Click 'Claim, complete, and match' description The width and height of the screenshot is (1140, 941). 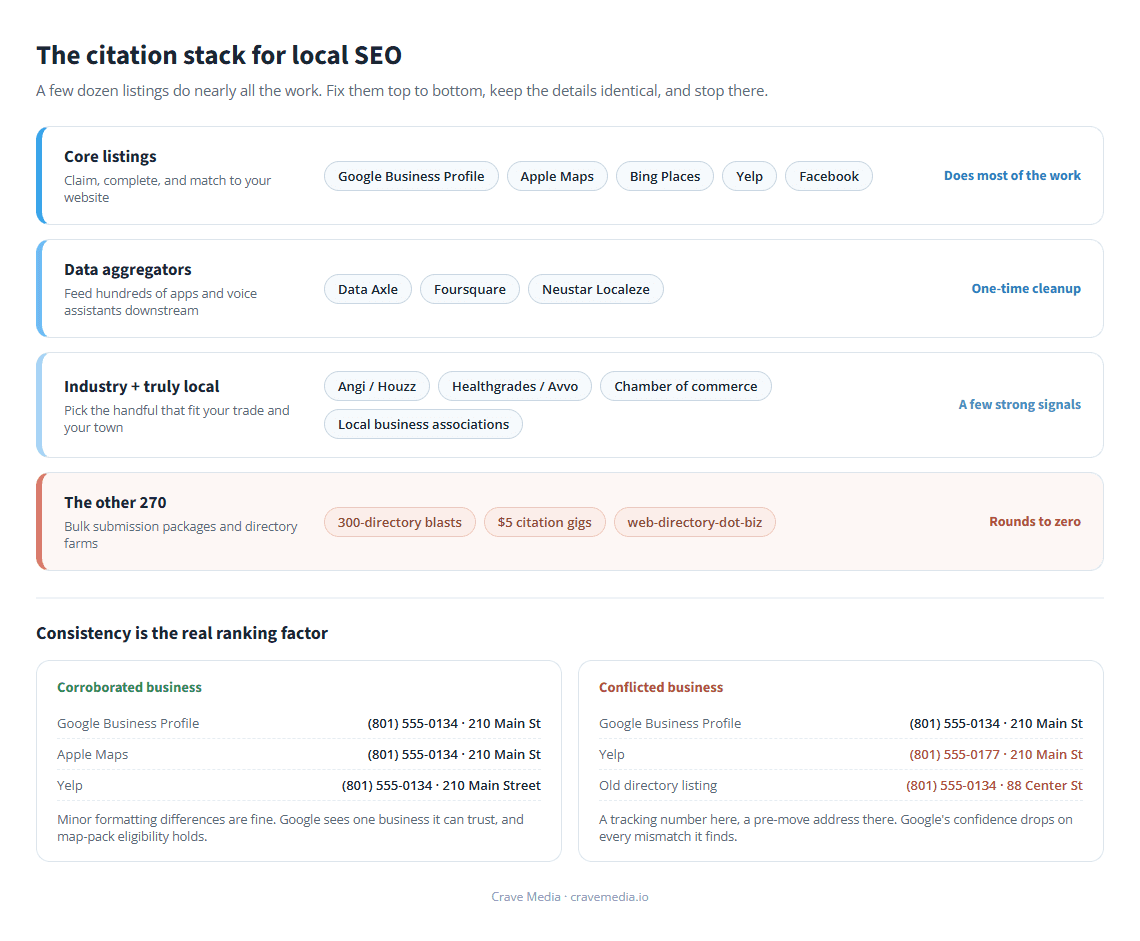click(167, 188)
